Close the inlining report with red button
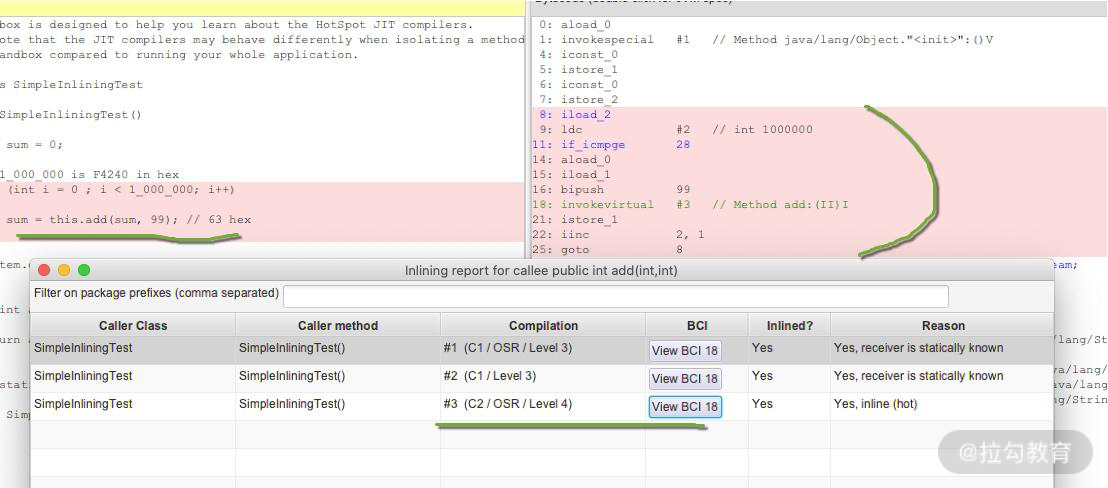The width and height of the screenshot is (1108, 488). tap(44, 270)
